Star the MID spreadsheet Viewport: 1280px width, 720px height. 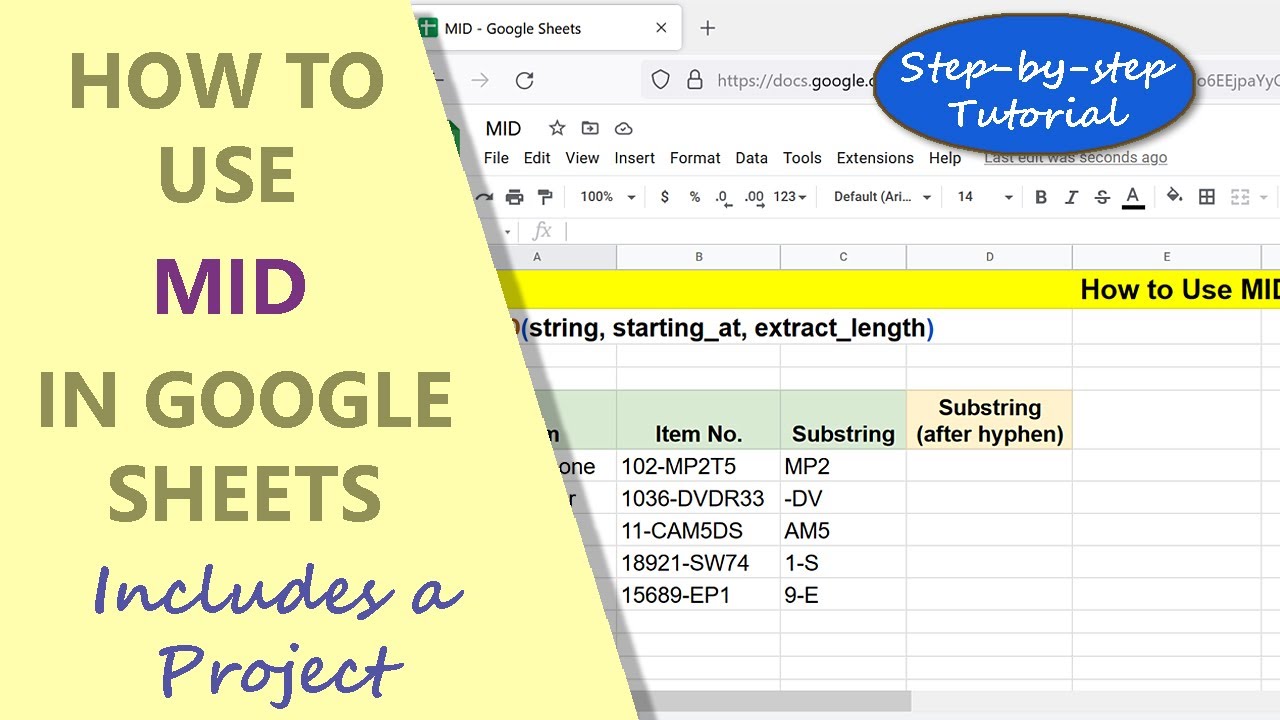[557, 128]
